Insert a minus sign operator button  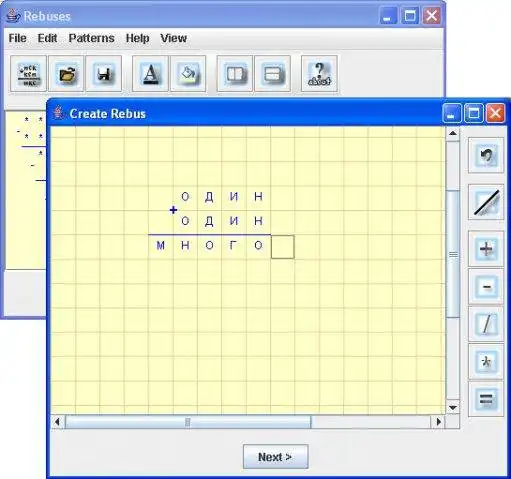pyautogui.click(x=486, y=287)
